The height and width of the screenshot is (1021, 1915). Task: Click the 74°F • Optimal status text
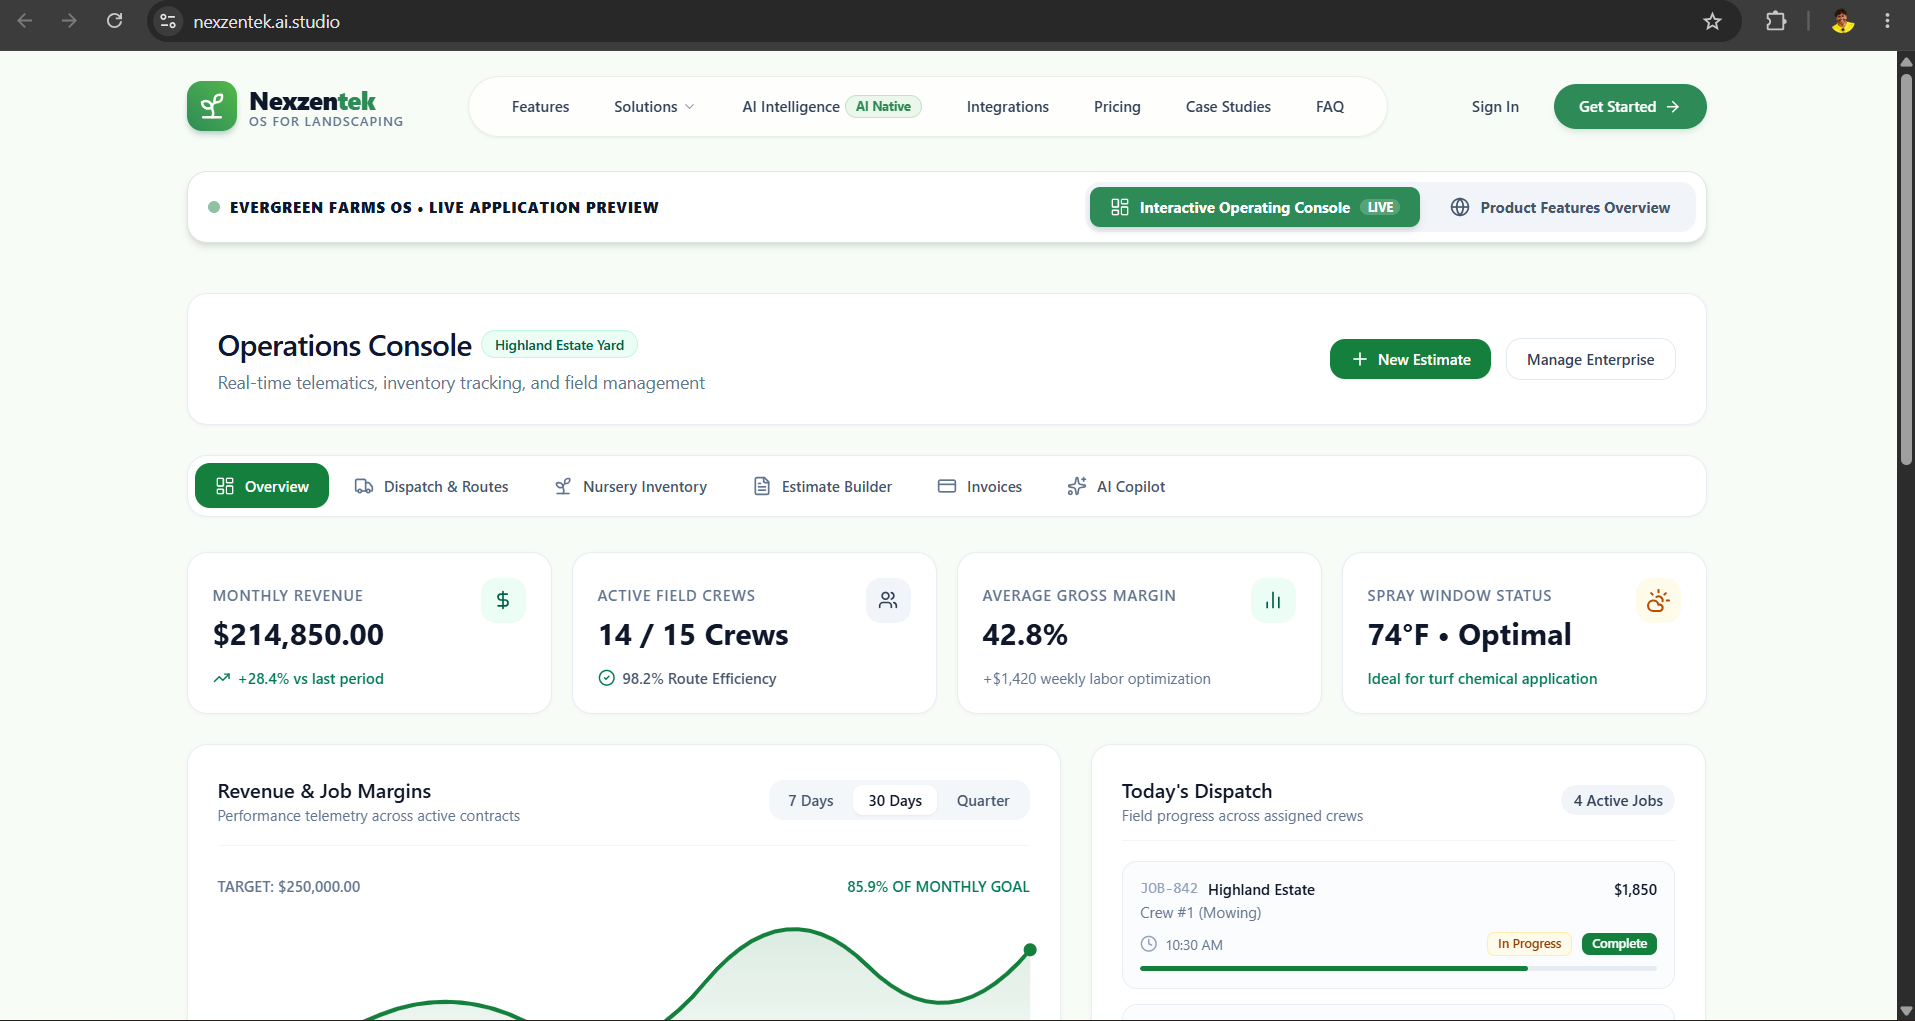tap(1469, 635)
